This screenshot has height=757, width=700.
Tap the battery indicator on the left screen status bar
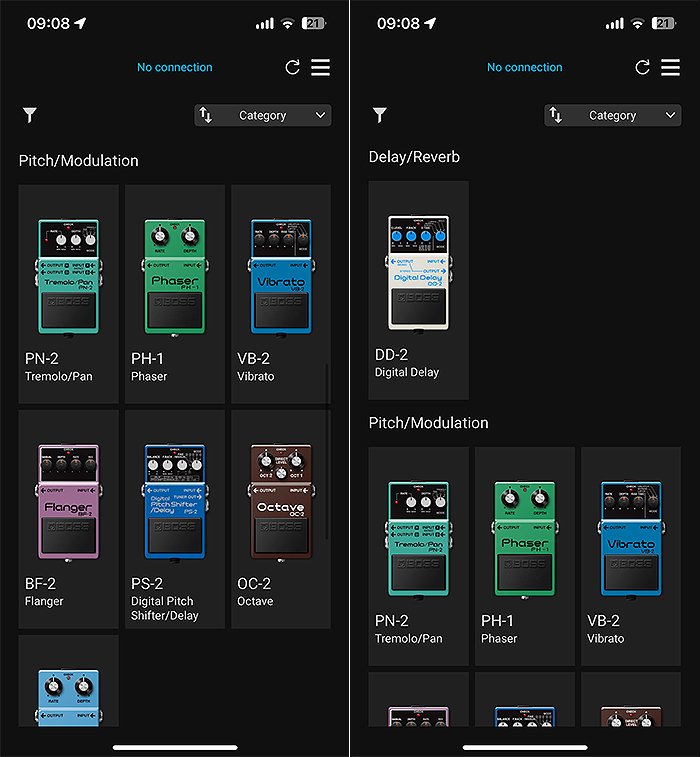point(314,23)
